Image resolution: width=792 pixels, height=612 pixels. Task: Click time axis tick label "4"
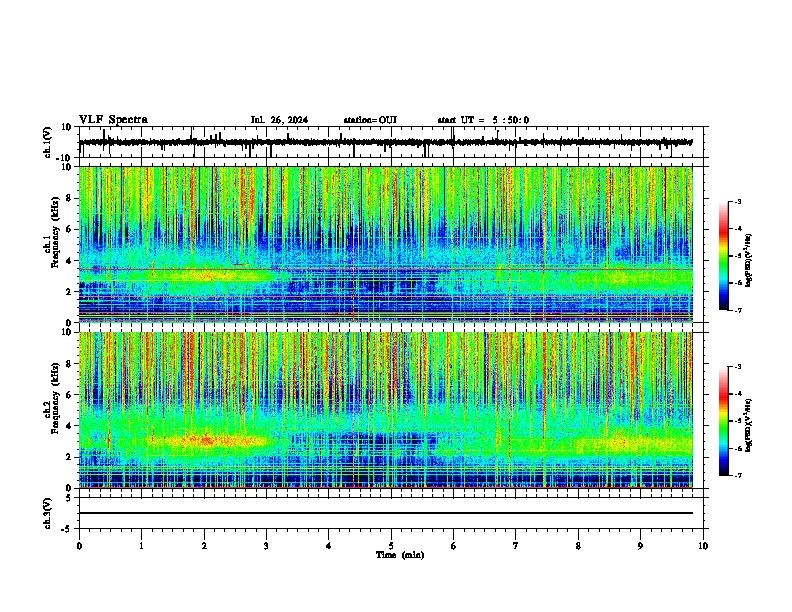[329, 546]
